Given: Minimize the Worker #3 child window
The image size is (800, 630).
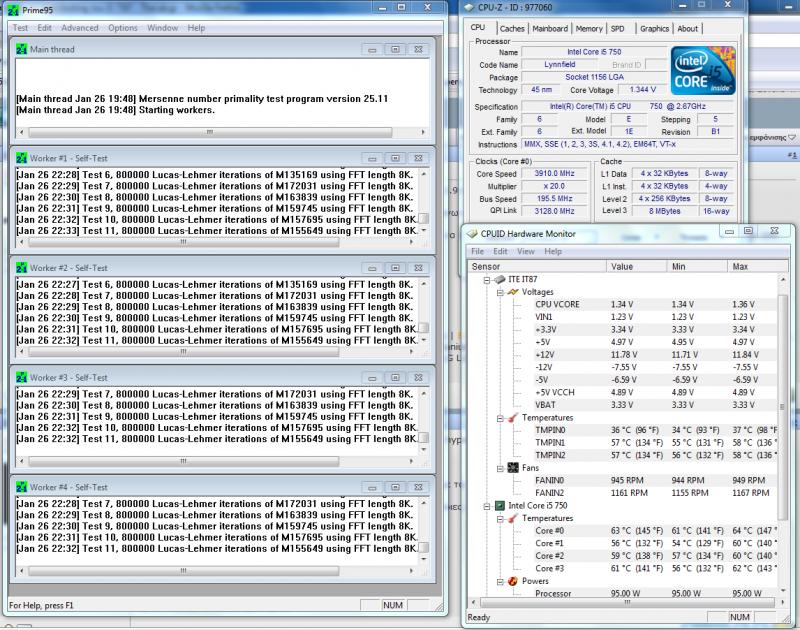Looking at the screenshot, I should 372,378.
